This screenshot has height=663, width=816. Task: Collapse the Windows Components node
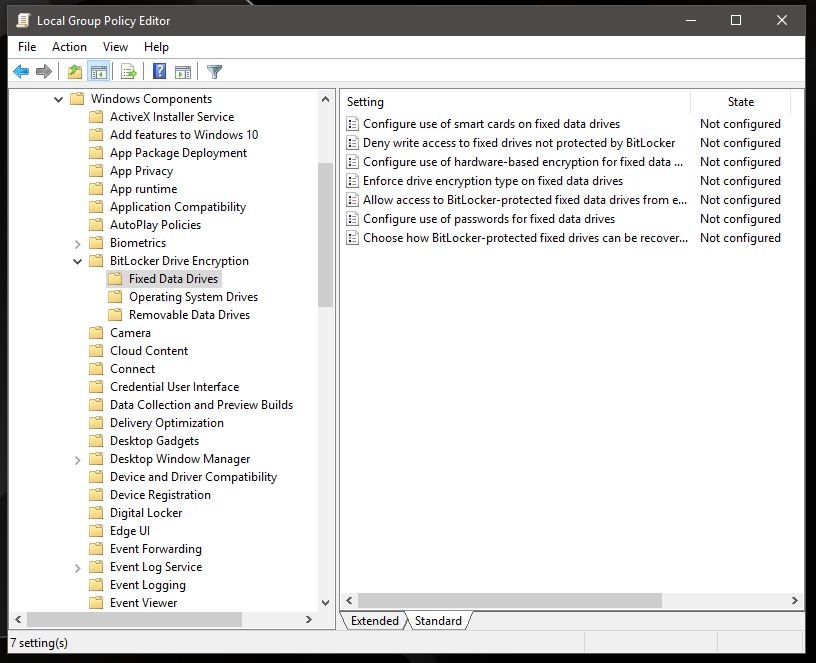(x=59, y=99)
